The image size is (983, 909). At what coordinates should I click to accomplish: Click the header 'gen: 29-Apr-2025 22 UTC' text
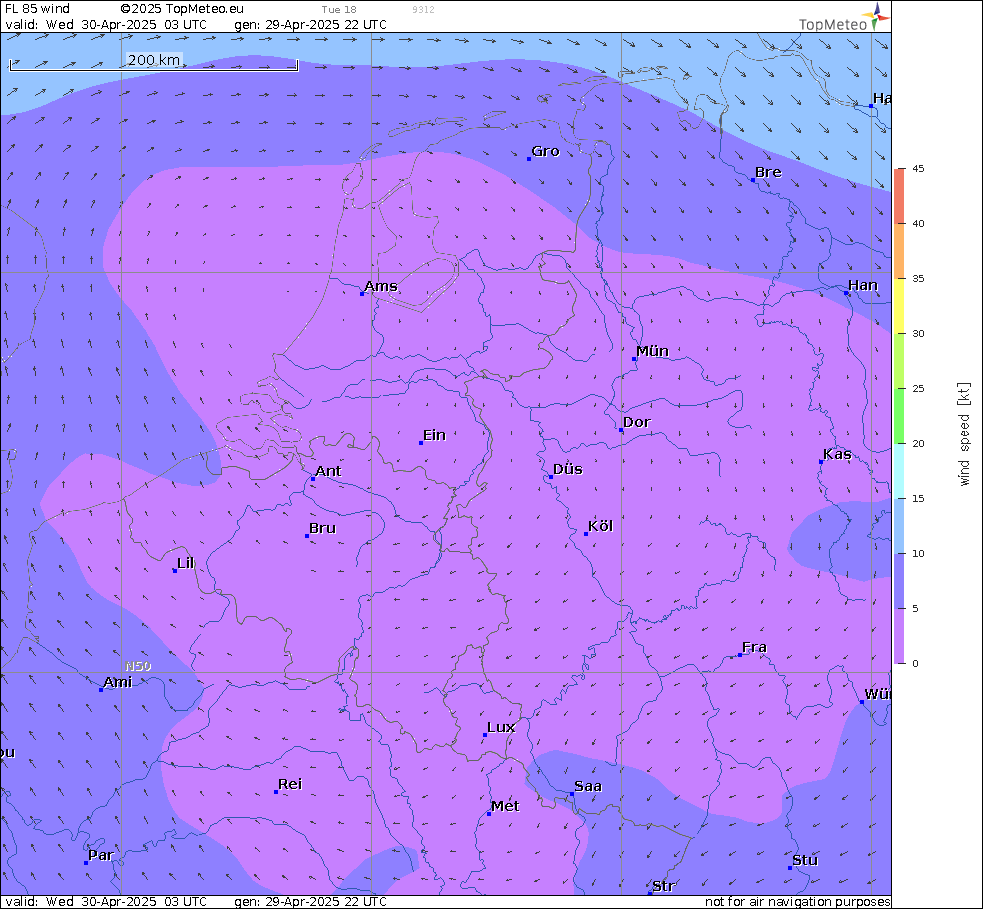click(310, 24)
